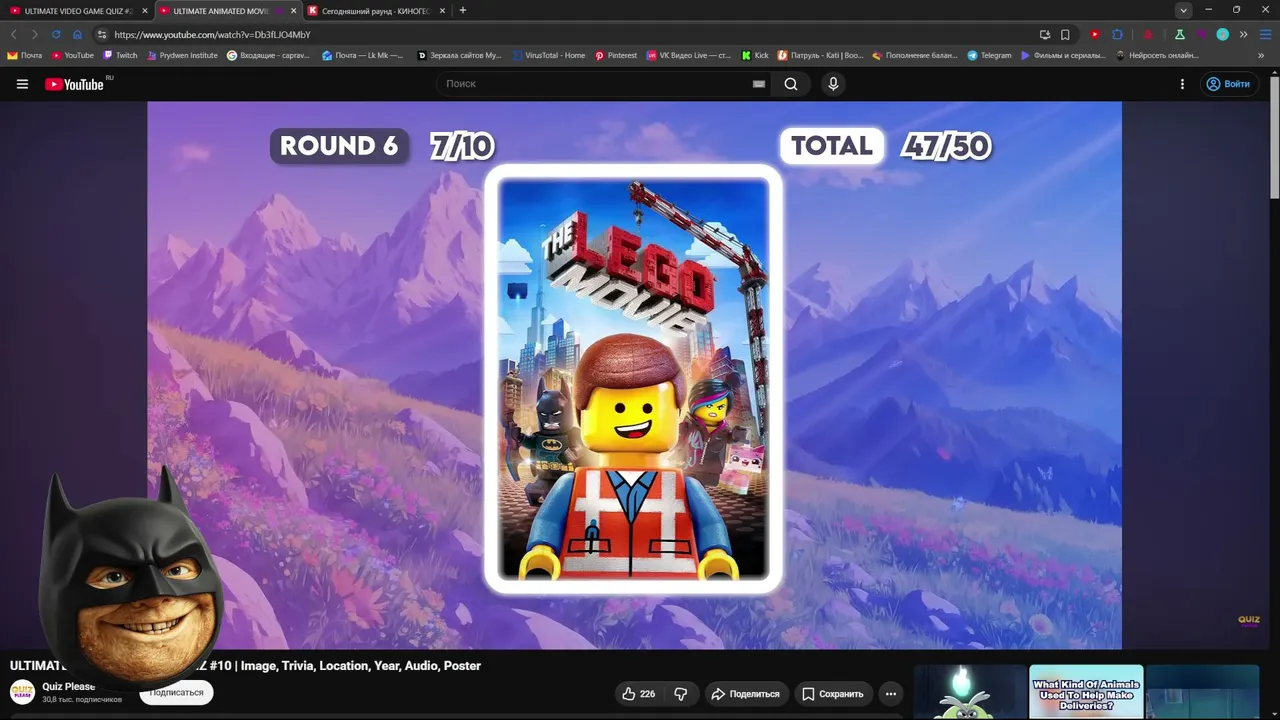Open the animals deliveries suggested video thumbnail
The image size is (1280, 720).
pyautogui.click(x=1086, y=692)
